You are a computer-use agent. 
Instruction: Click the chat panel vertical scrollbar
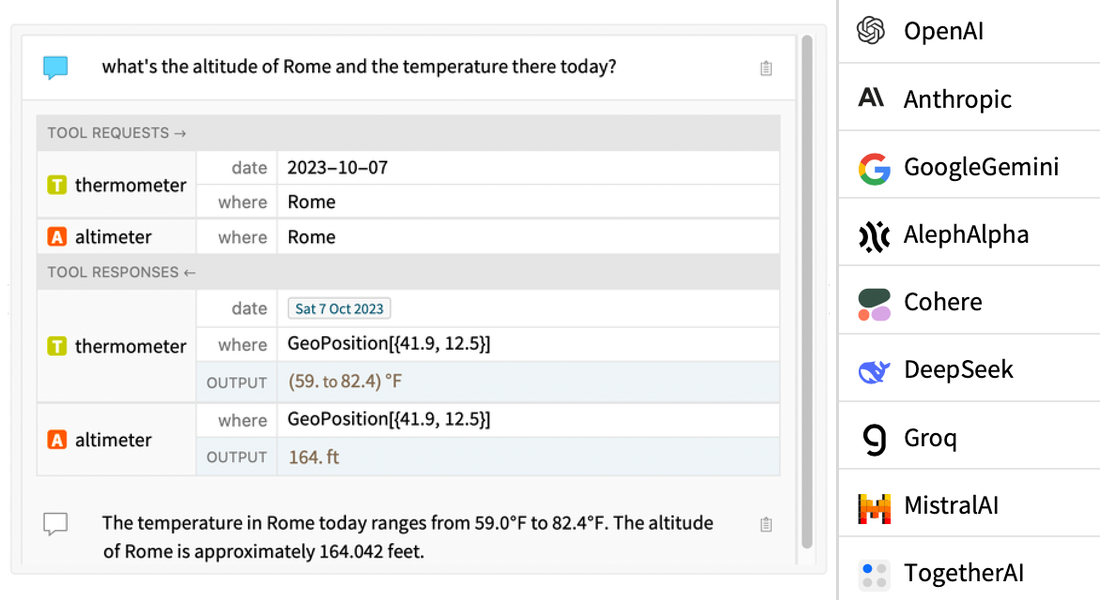coord(807,290)
